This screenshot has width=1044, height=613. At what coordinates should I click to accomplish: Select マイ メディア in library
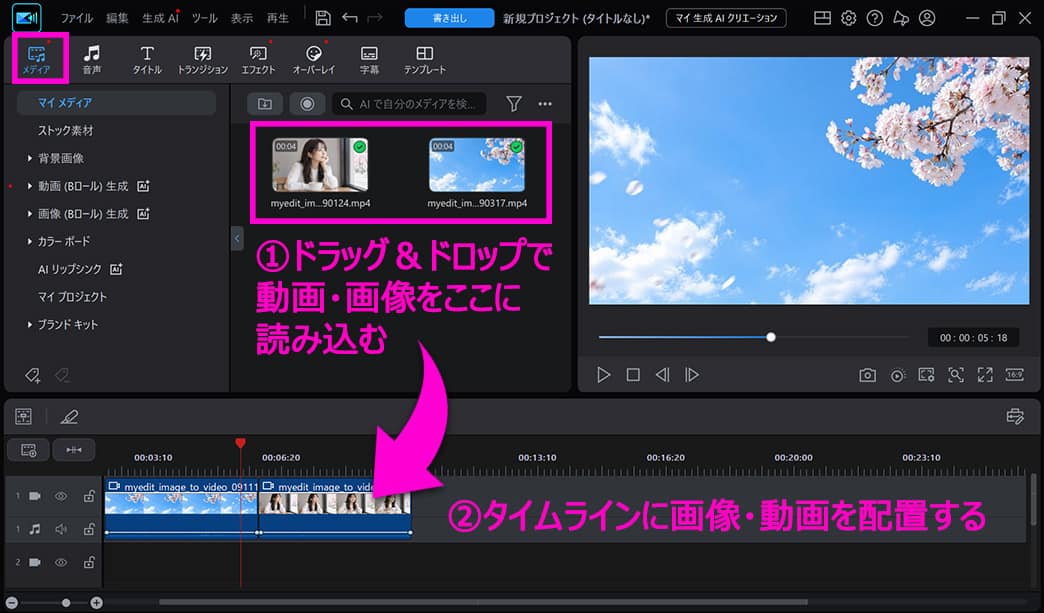(x=117, y=102)
